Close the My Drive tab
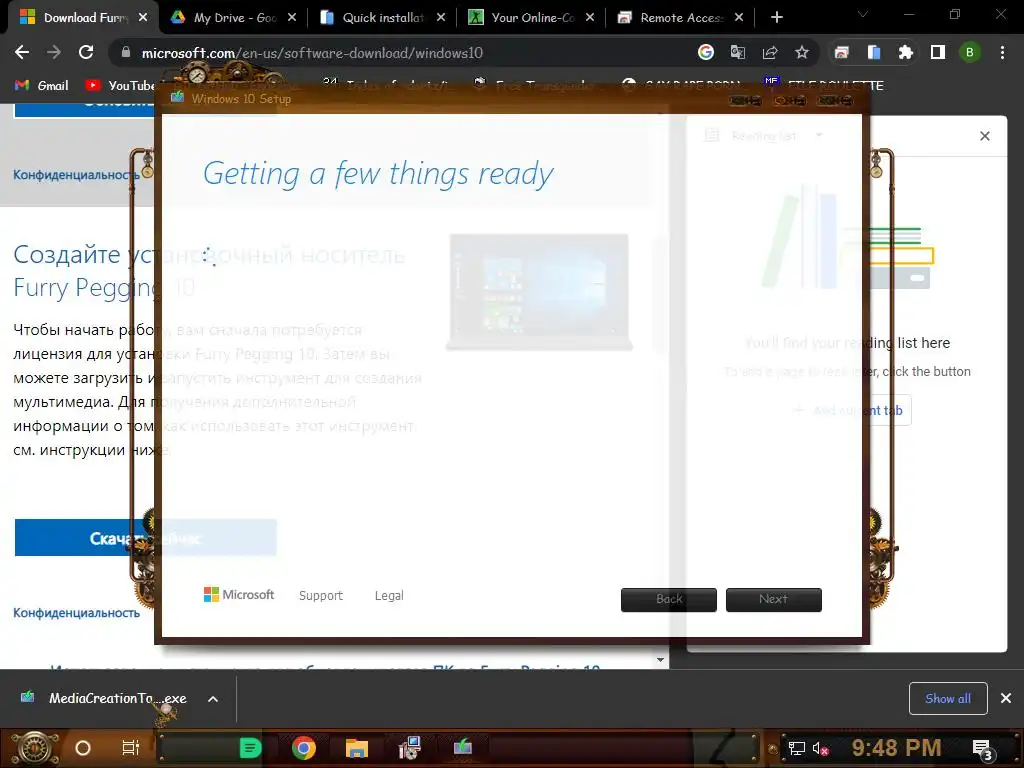The width and height of the screenshot is (1024, 768). coord(292,18)
